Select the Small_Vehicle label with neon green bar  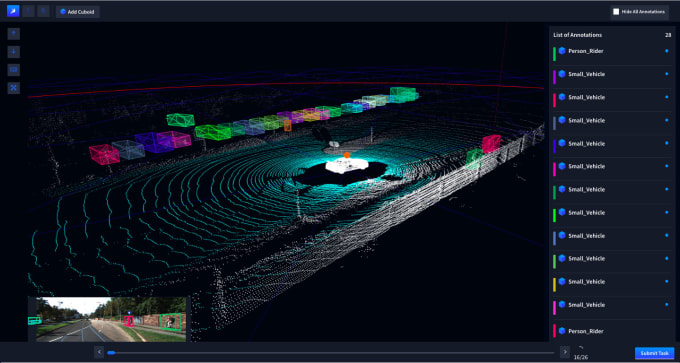(586, 213)
